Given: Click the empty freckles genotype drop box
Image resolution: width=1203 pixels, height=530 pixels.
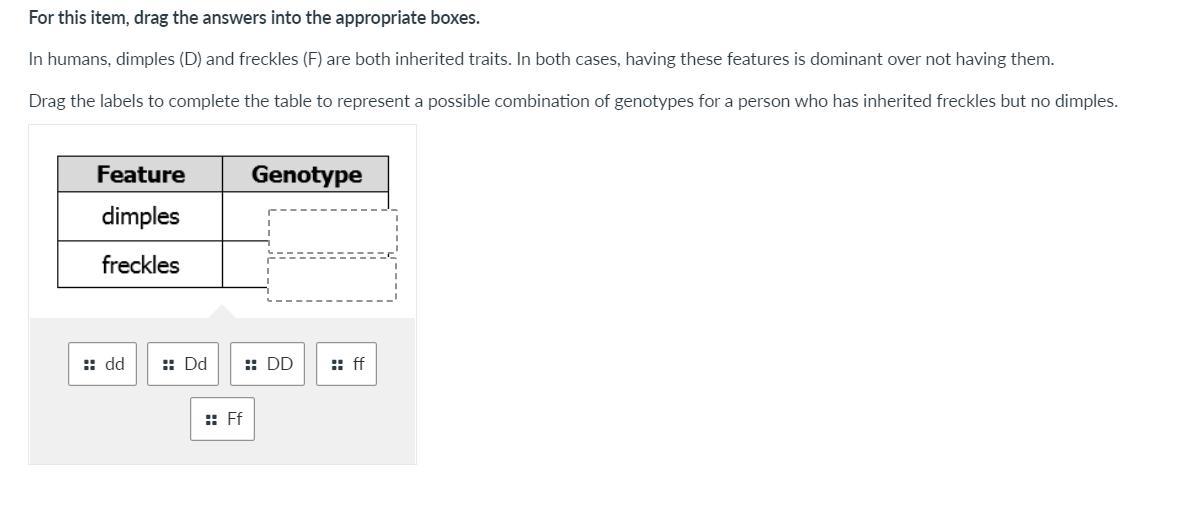Looking at the screenshot, I should [x=332, y=279].
